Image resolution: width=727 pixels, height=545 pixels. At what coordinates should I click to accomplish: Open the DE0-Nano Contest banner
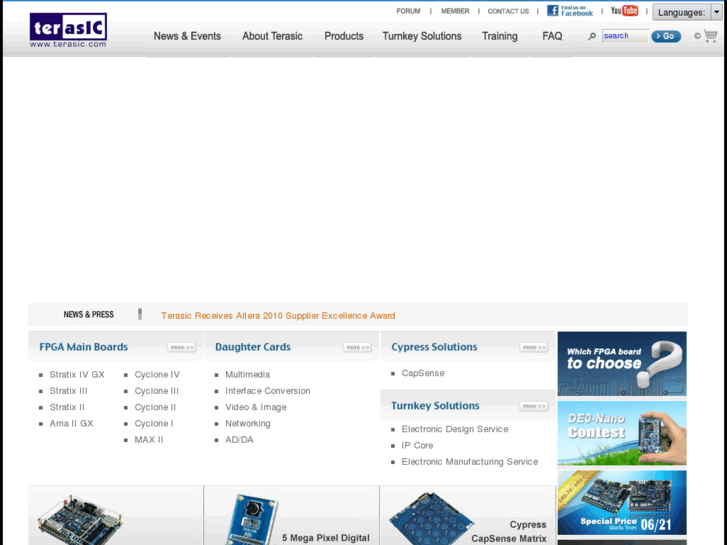[622, 433]
